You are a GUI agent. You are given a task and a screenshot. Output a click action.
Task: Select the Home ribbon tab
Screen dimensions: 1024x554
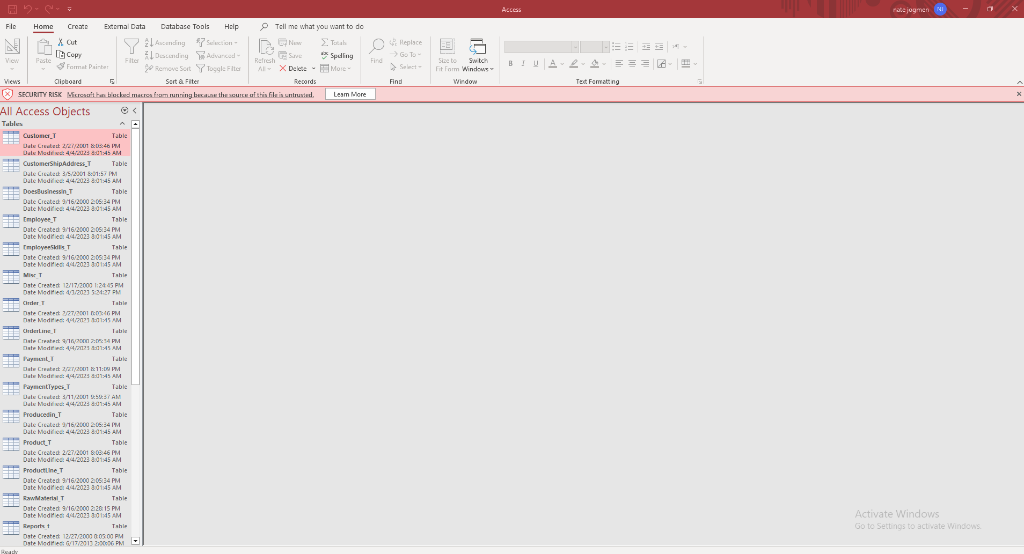click(43, 27)
